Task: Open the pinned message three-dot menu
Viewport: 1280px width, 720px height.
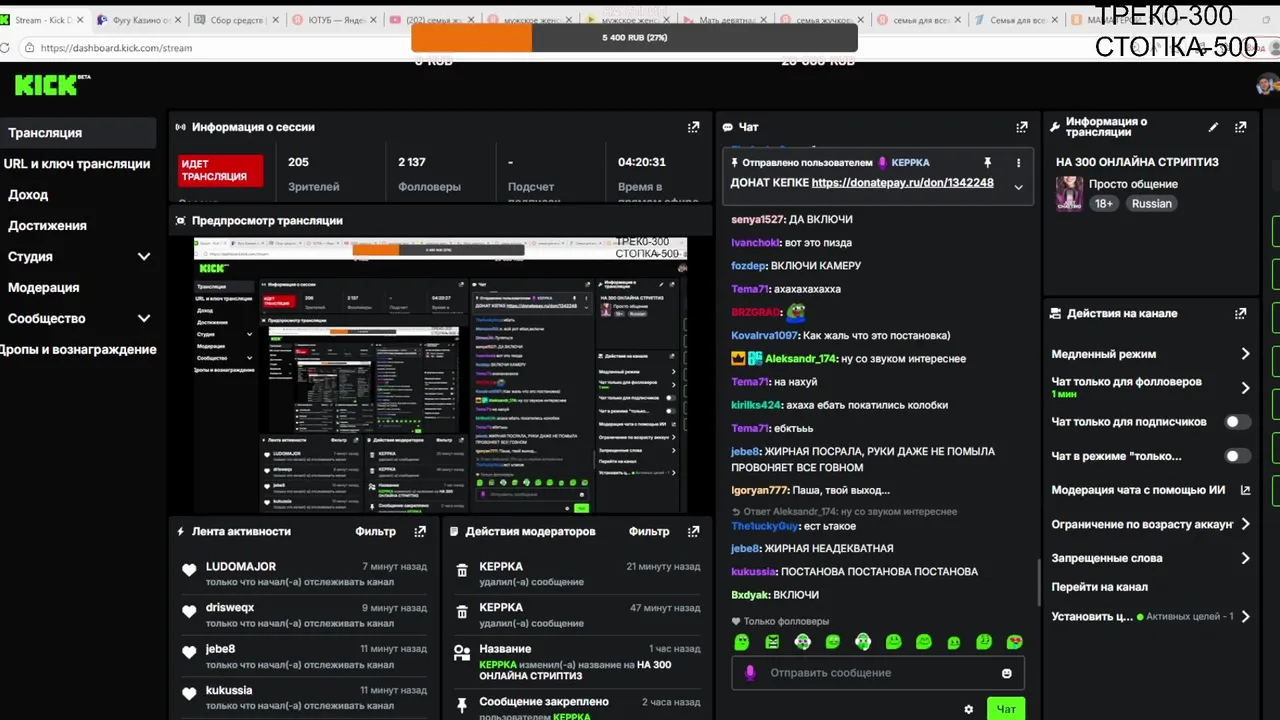Action: point(1018,162)
